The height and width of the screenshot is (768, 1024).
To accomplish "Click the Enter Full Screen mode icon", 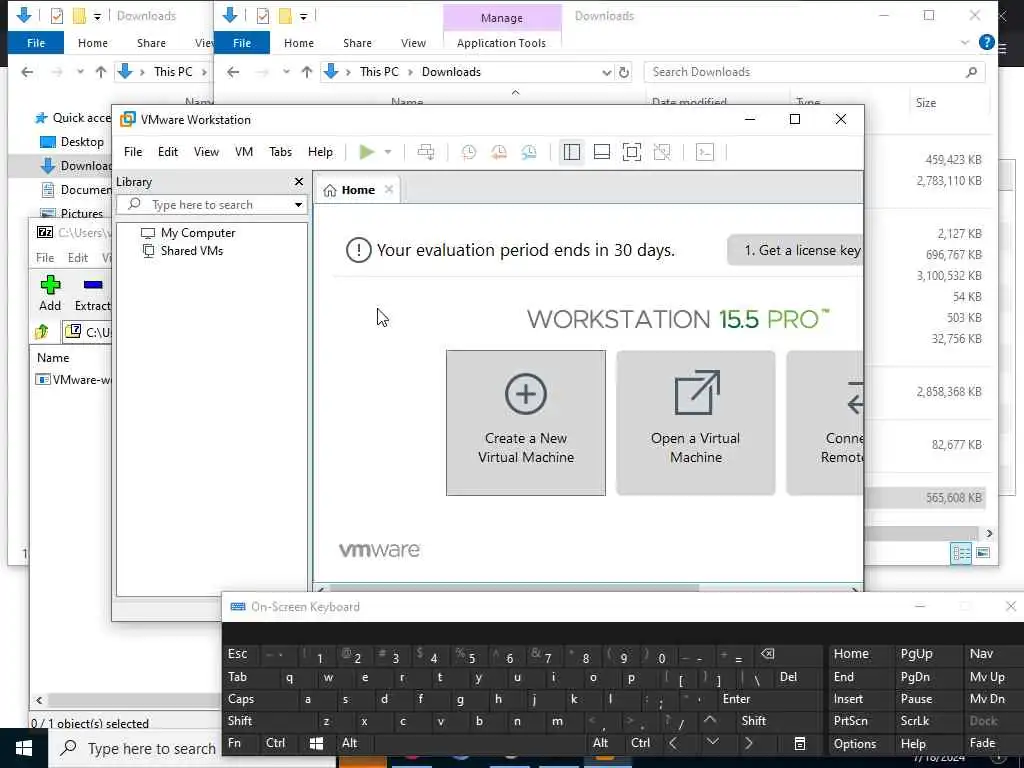I will (x=632, y=152).
